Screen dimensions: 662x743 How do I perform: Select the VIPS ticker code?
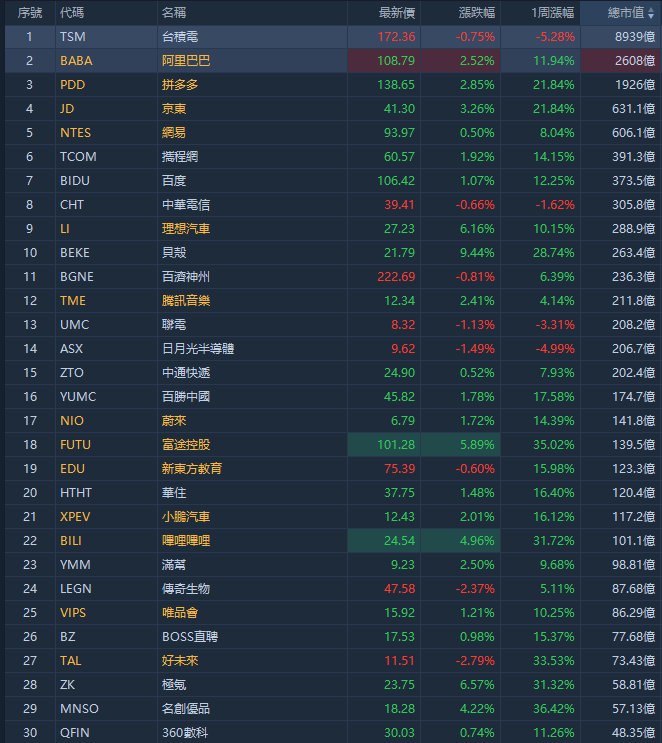pyautogui.click(x=73, y=613)
